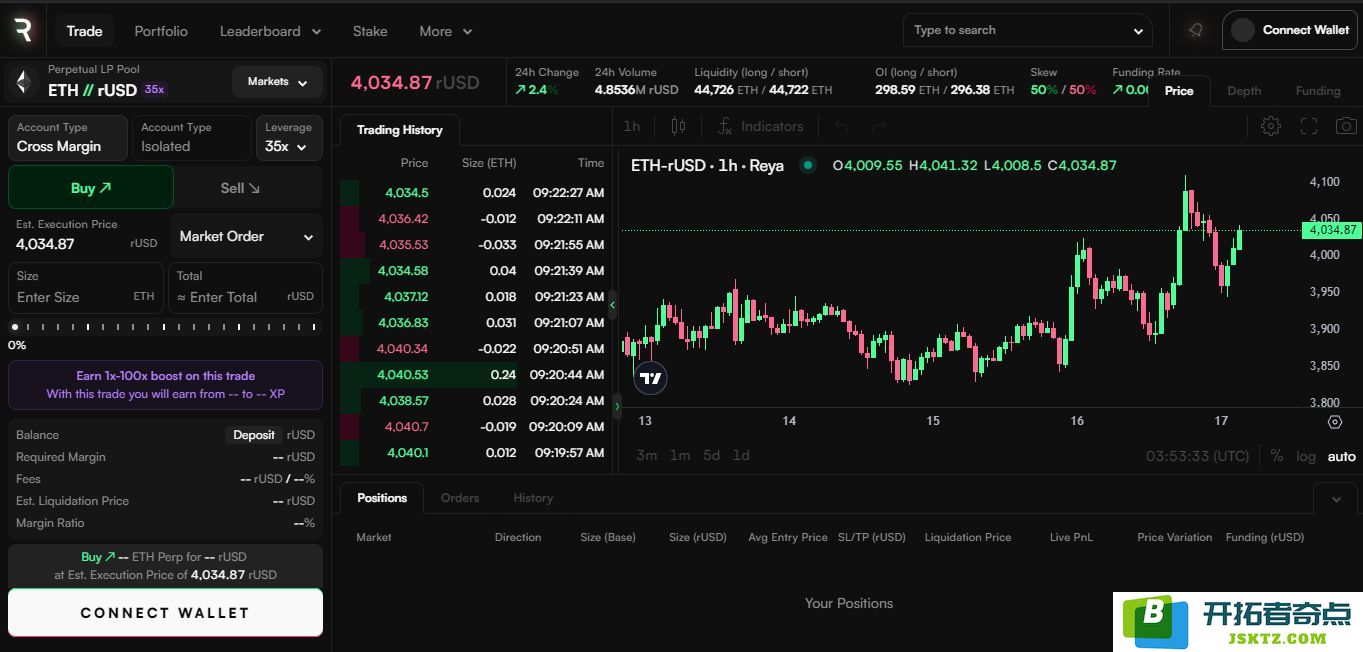Expand the More menu
The image size is (1363, 652).
pos(445,31)
